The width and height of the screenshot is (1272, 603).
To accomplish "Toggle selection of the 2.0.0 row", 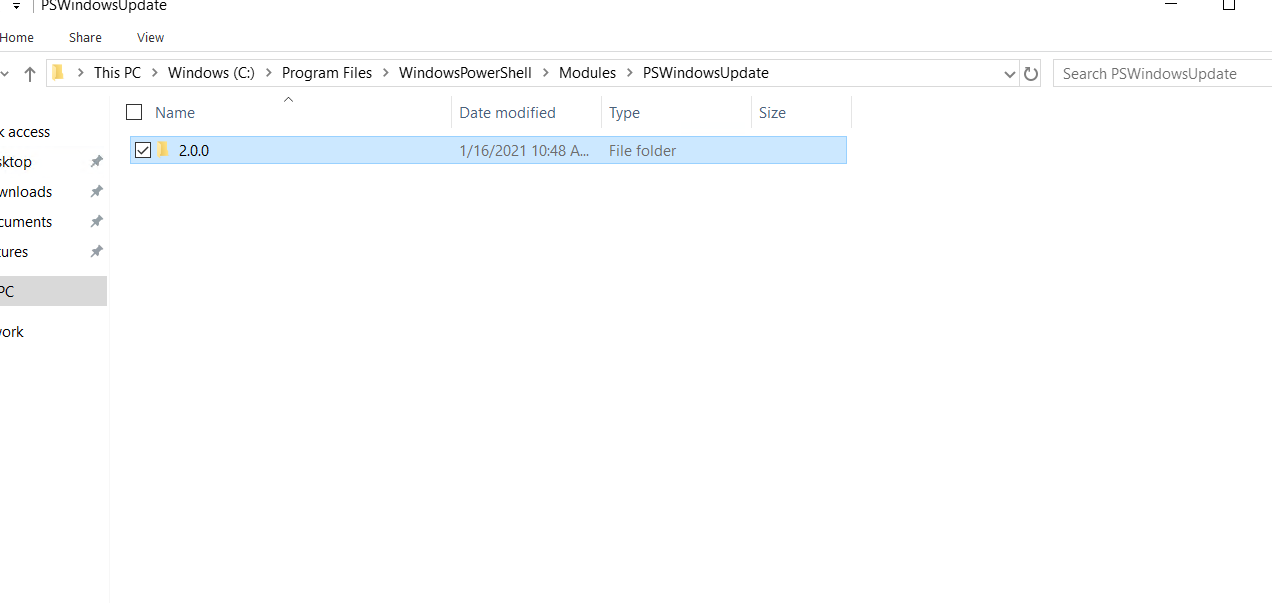I will pos(142,149).
